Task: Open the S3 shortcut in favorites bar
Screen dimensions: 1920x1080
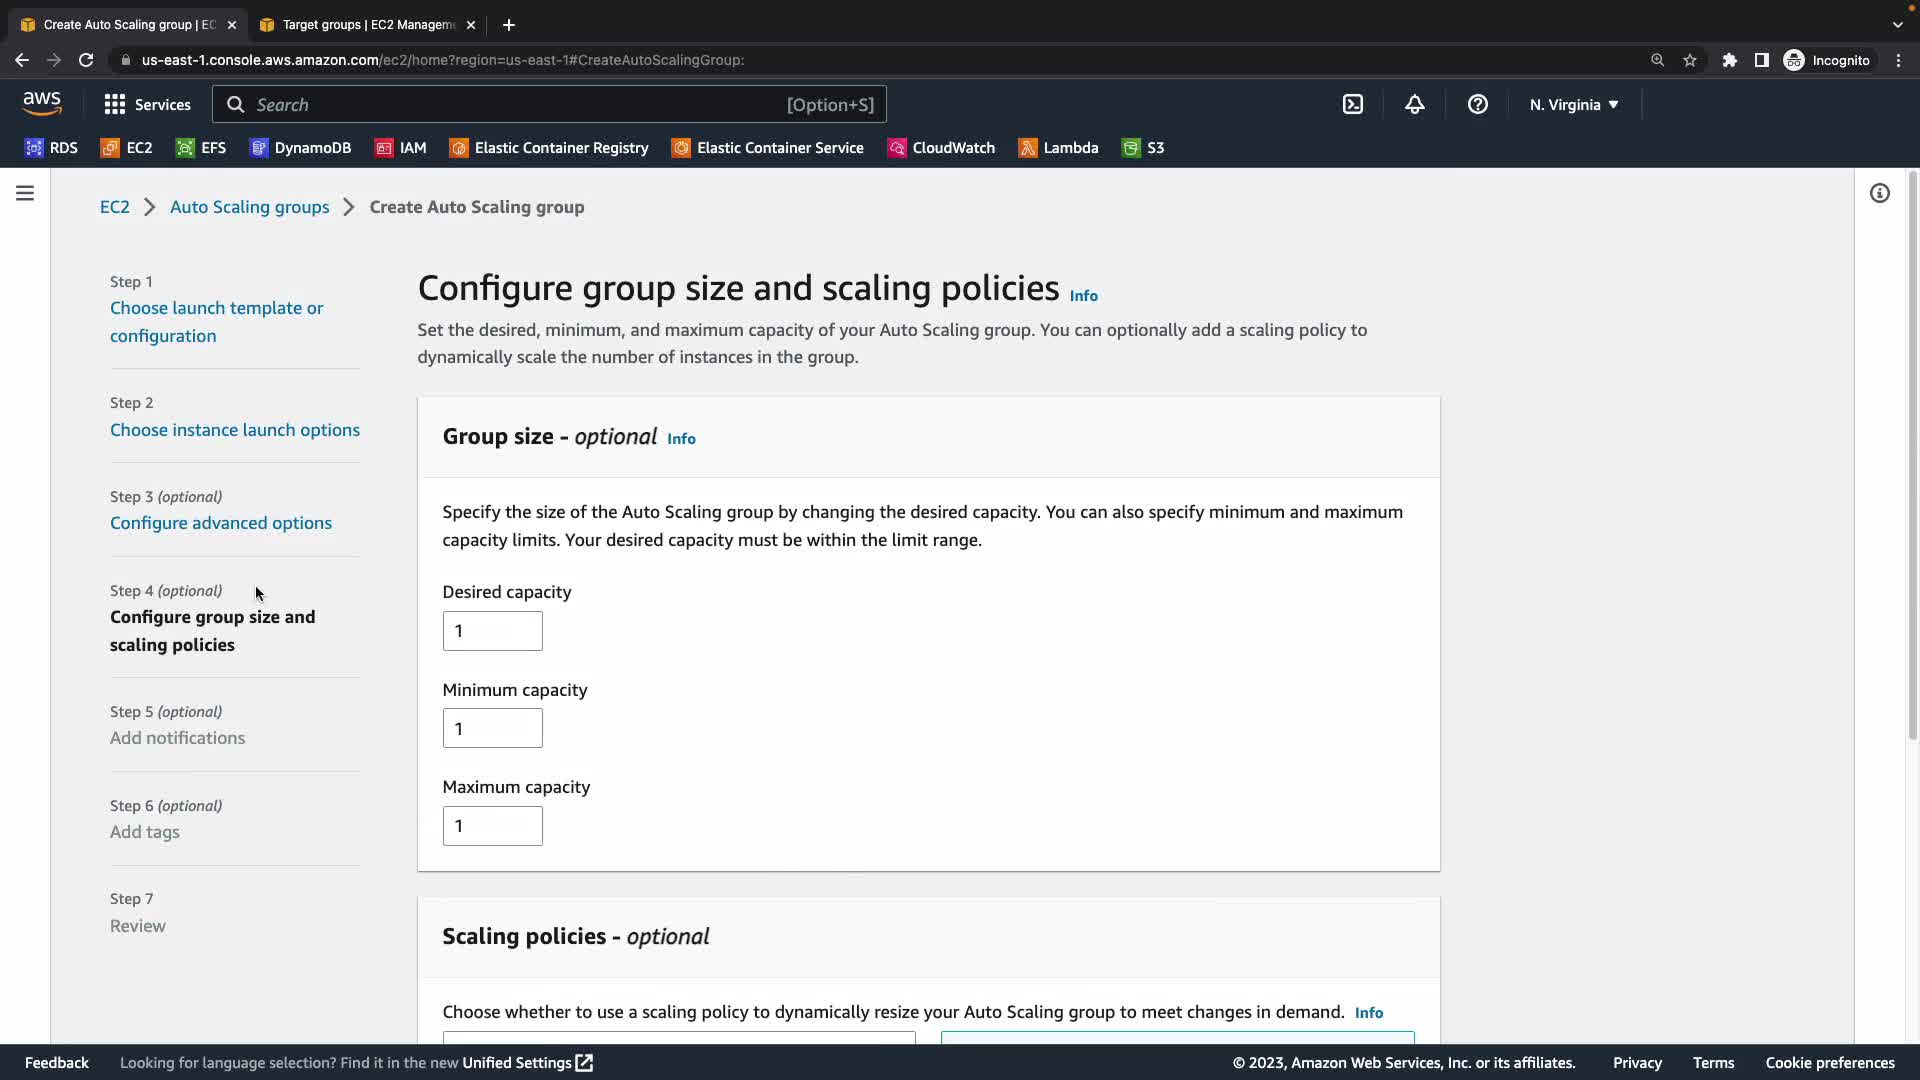Action: point(1143,148)
